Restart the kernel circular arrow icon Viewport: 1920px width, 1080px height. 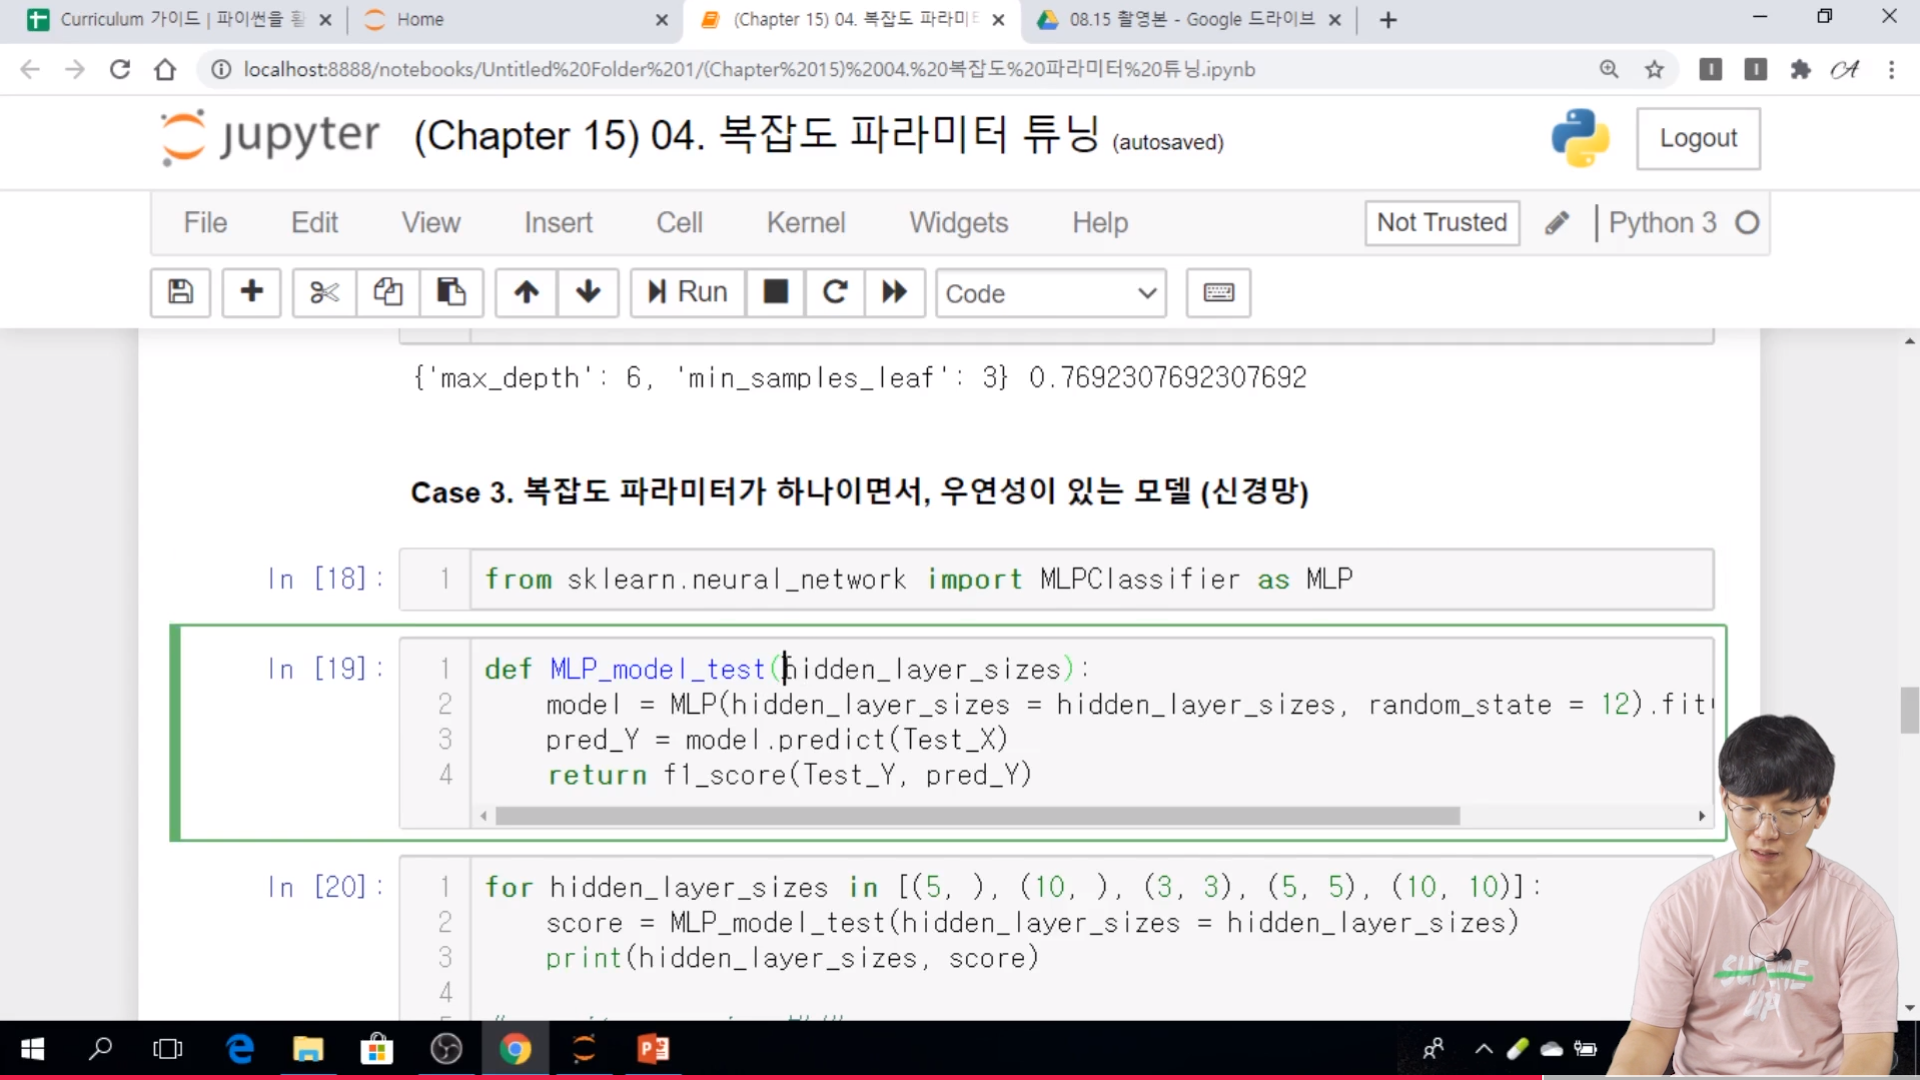835,292
